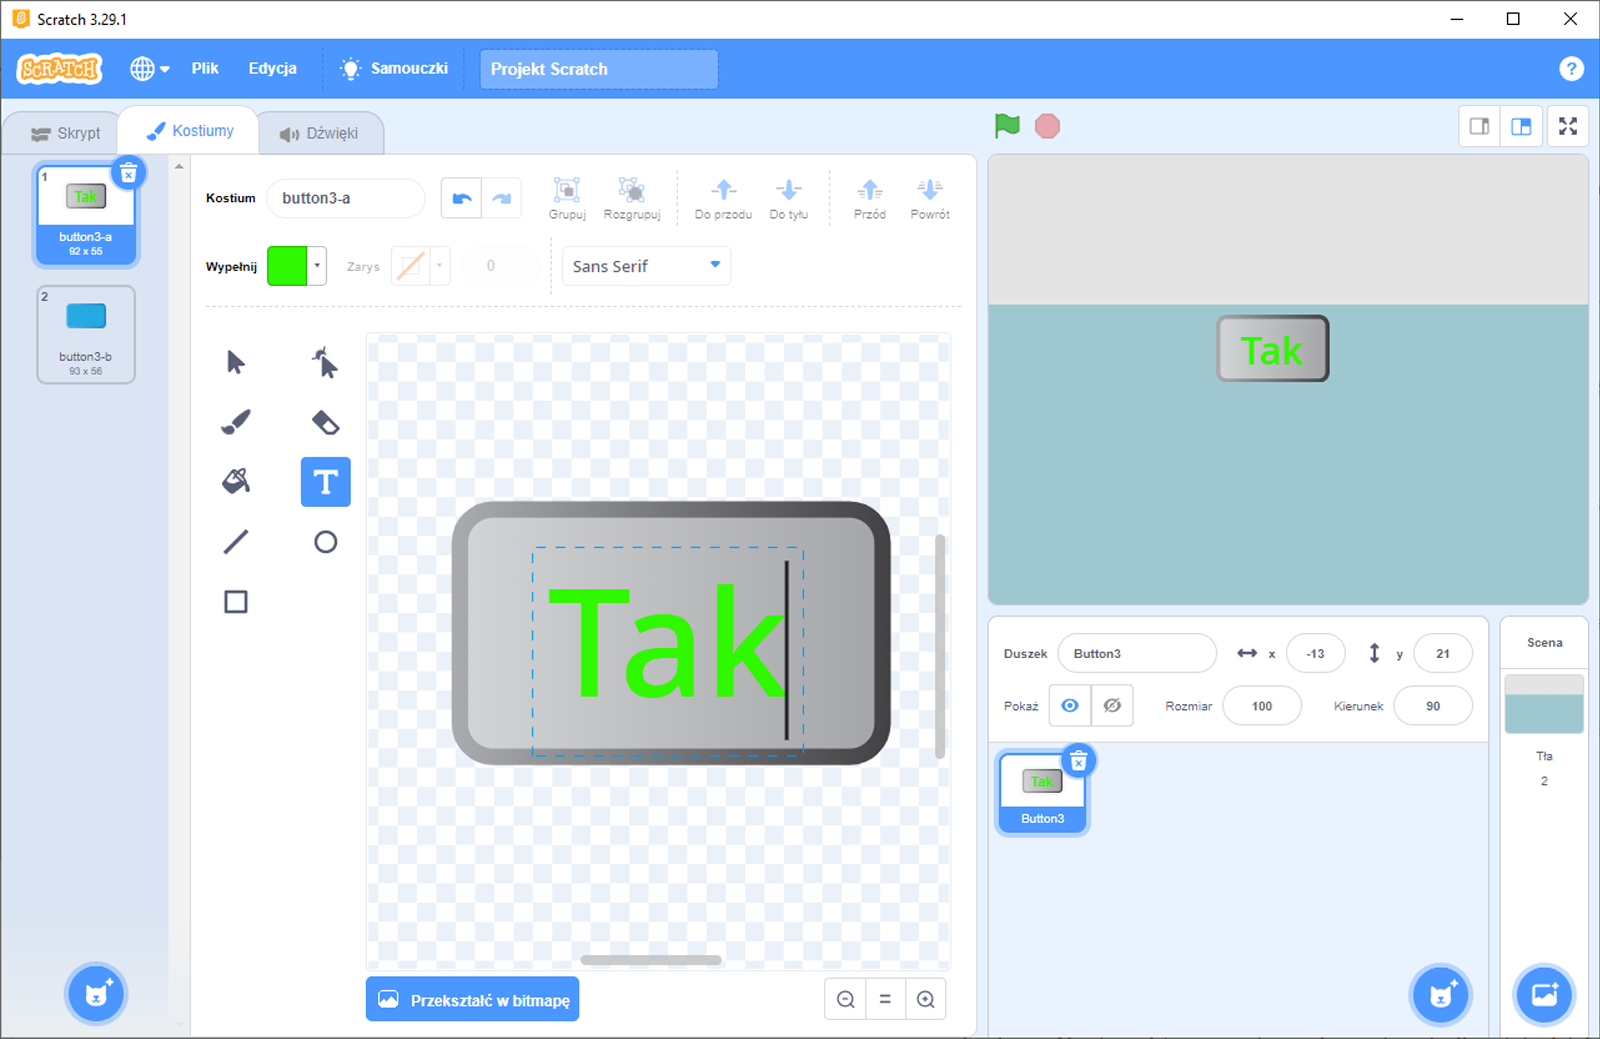
Task: Click Przekształć w bitmapę button
Action: (x=473, y=1000)
